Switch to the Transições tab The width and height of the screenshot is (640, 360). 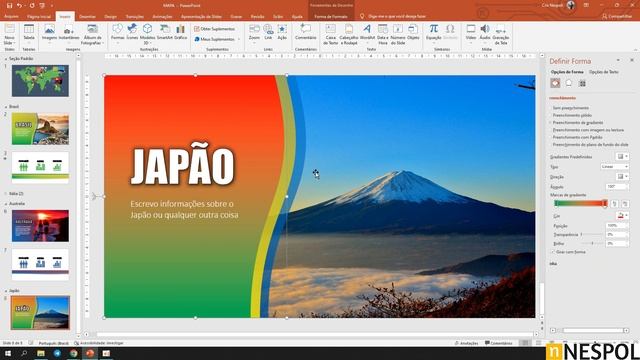pos(134,16)
